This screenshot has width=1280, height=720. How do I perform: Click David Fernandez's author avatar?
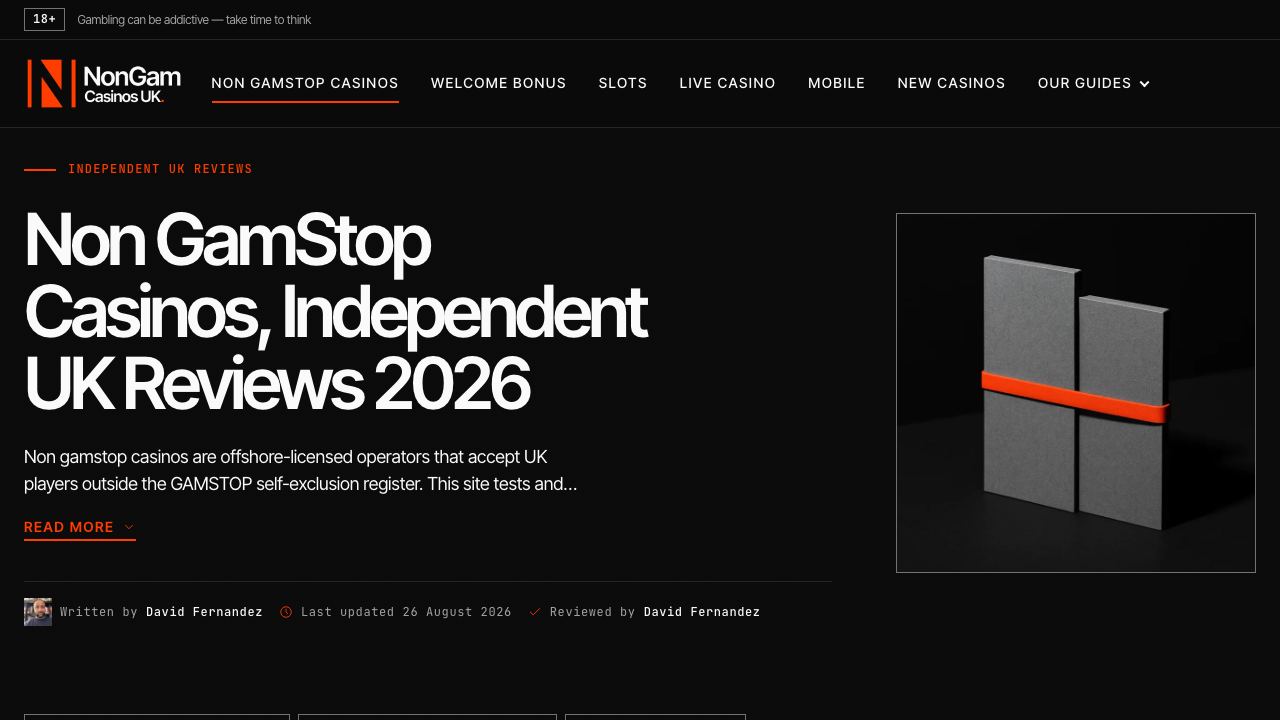[x=38, y=612]
